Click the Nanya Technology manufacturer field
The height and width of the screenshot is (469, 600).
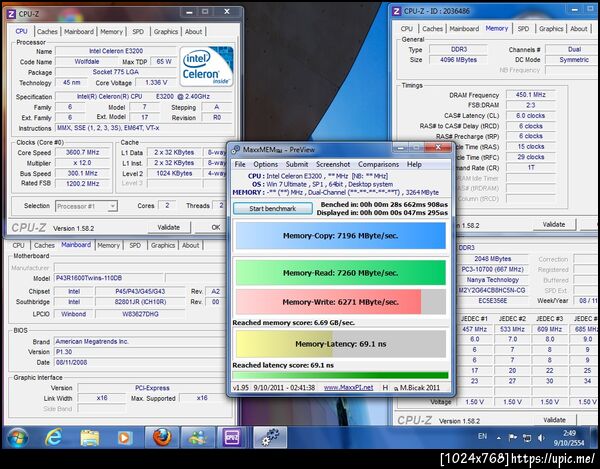pos(493,280)
